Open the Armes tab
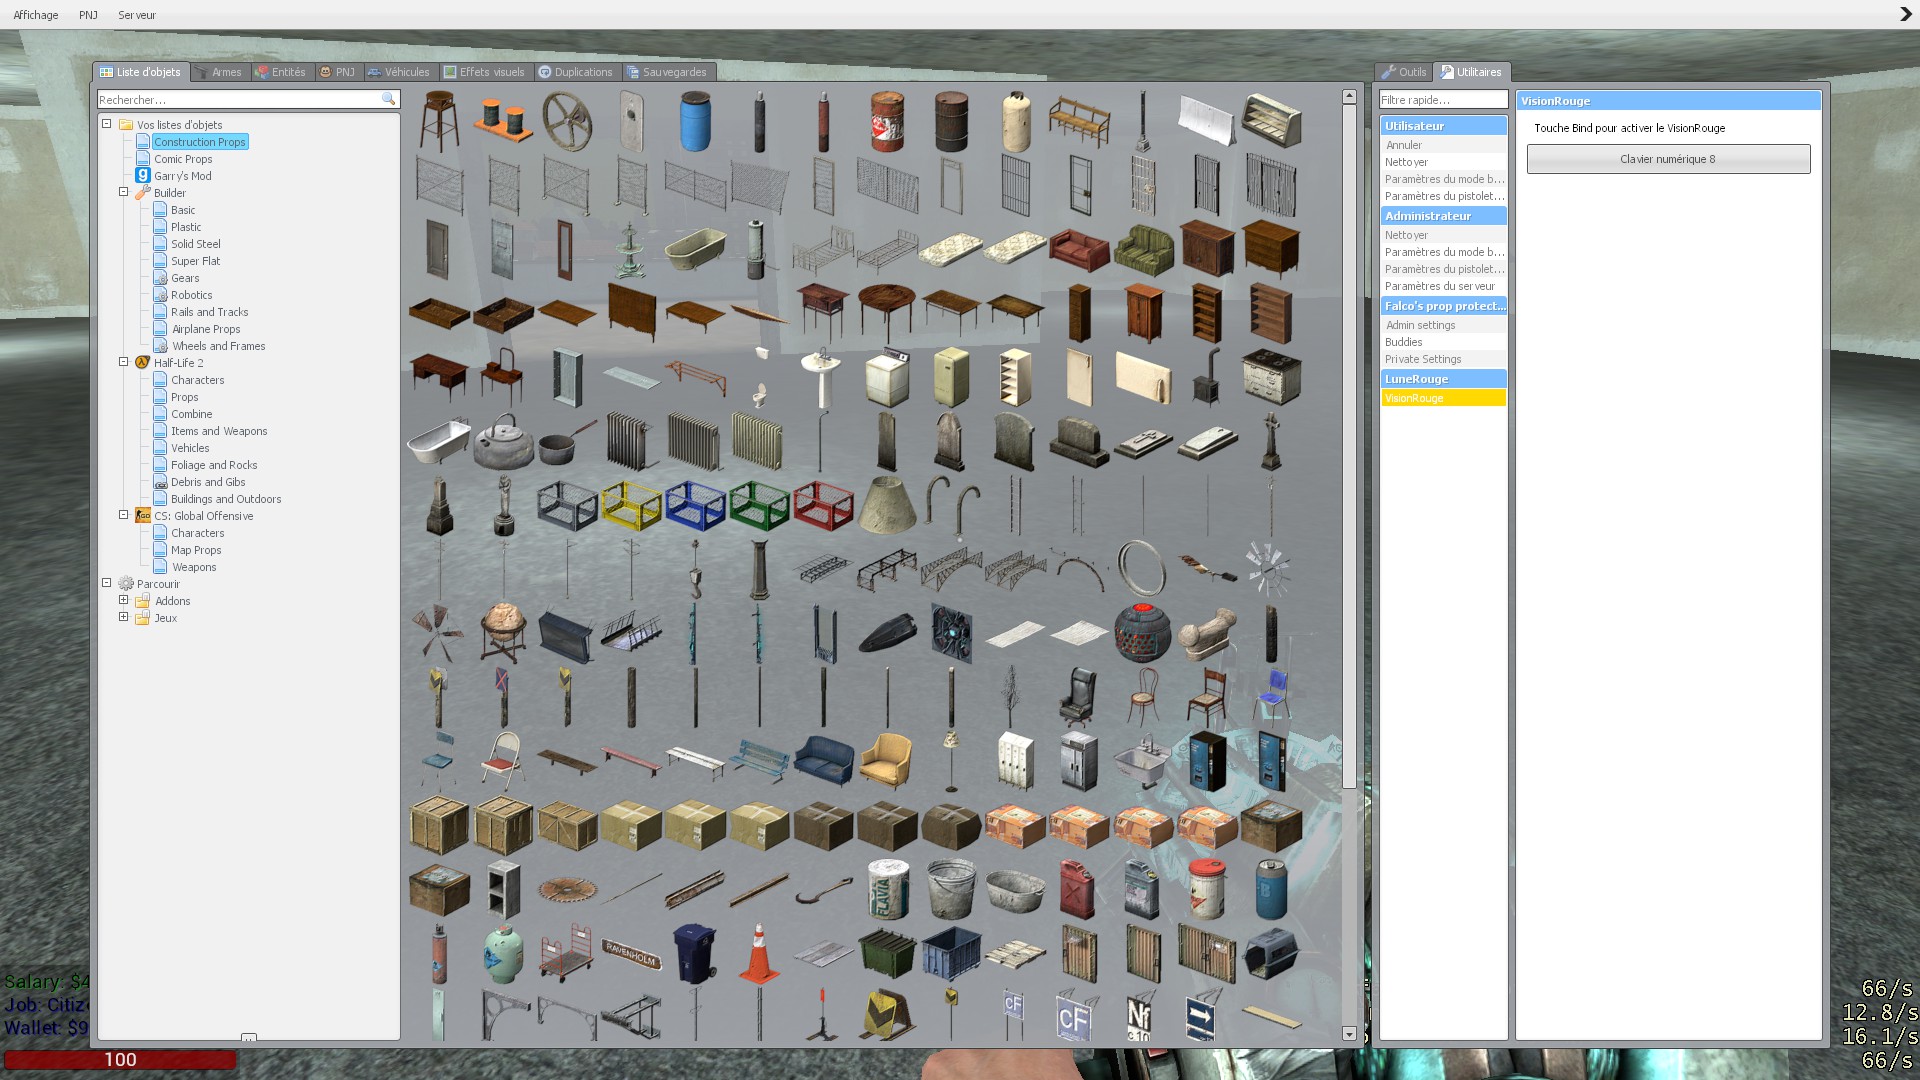The width and height of the screenshot is (1920, 1080). (219, 72)
